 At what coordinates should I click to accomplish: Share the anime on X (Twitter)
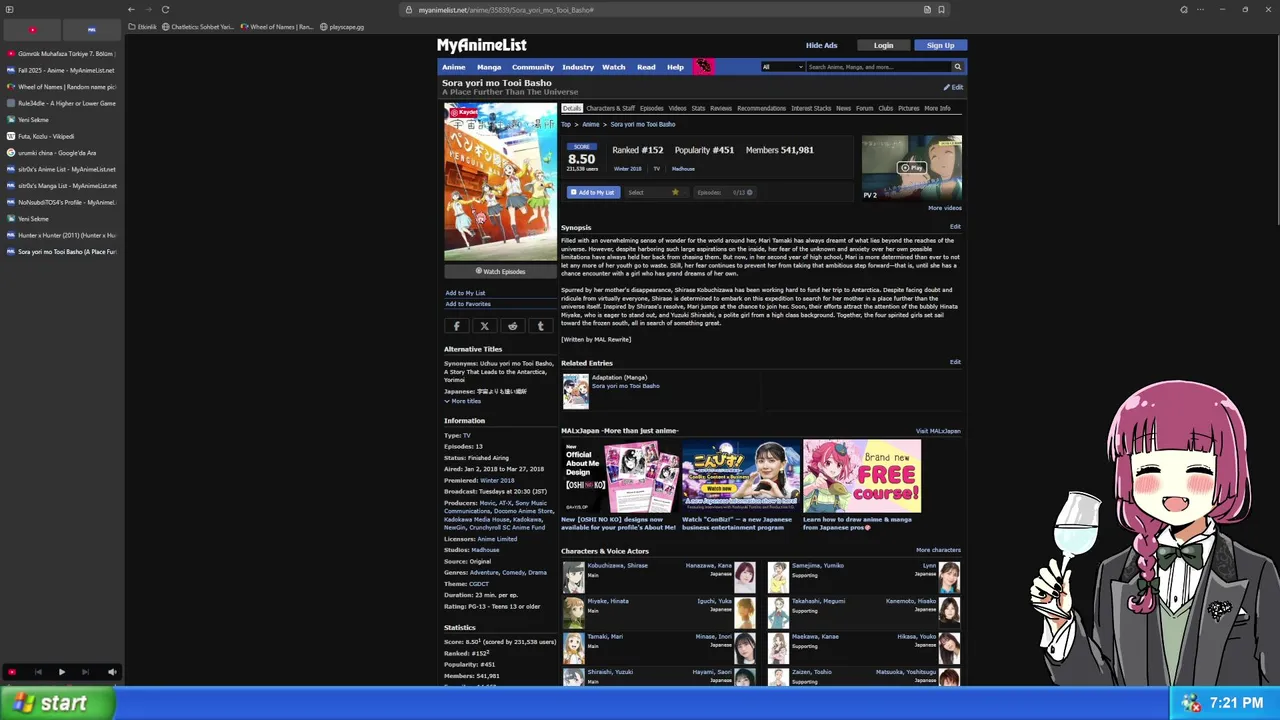(x=485, y=326)
